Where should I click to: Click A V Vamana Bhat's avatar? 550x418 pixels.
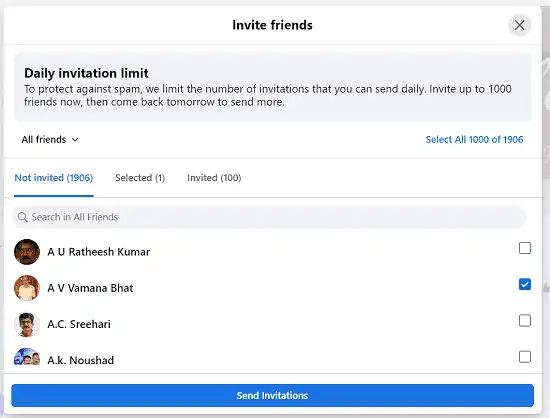tap(27, 288)
